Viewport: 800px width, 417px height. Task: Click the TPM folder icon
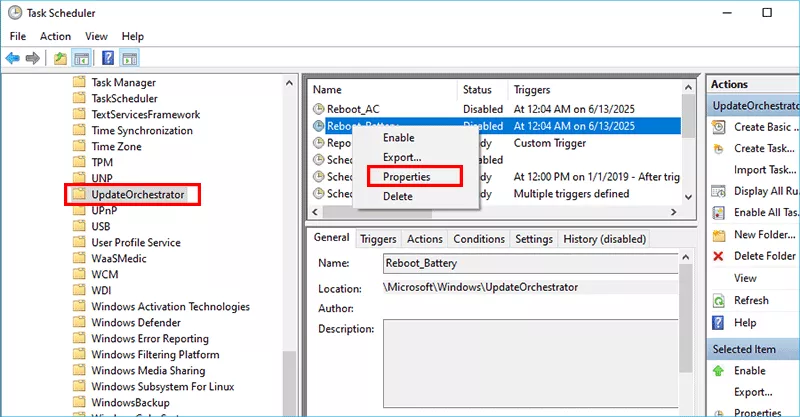click(x=79, y=162)
